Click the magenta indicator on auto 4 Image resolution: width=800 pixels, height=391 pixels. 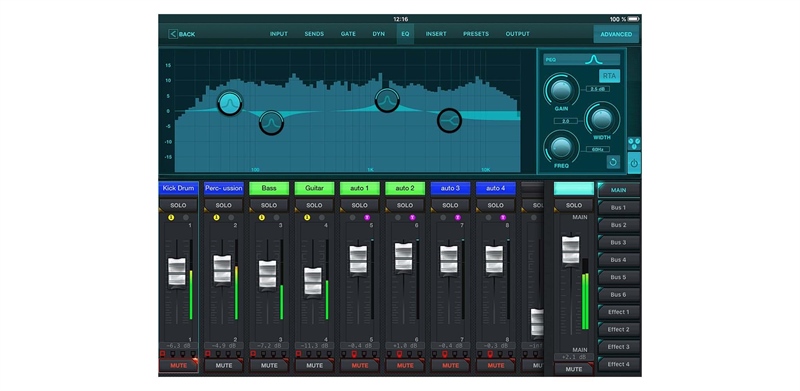click(x=503, y=217)
